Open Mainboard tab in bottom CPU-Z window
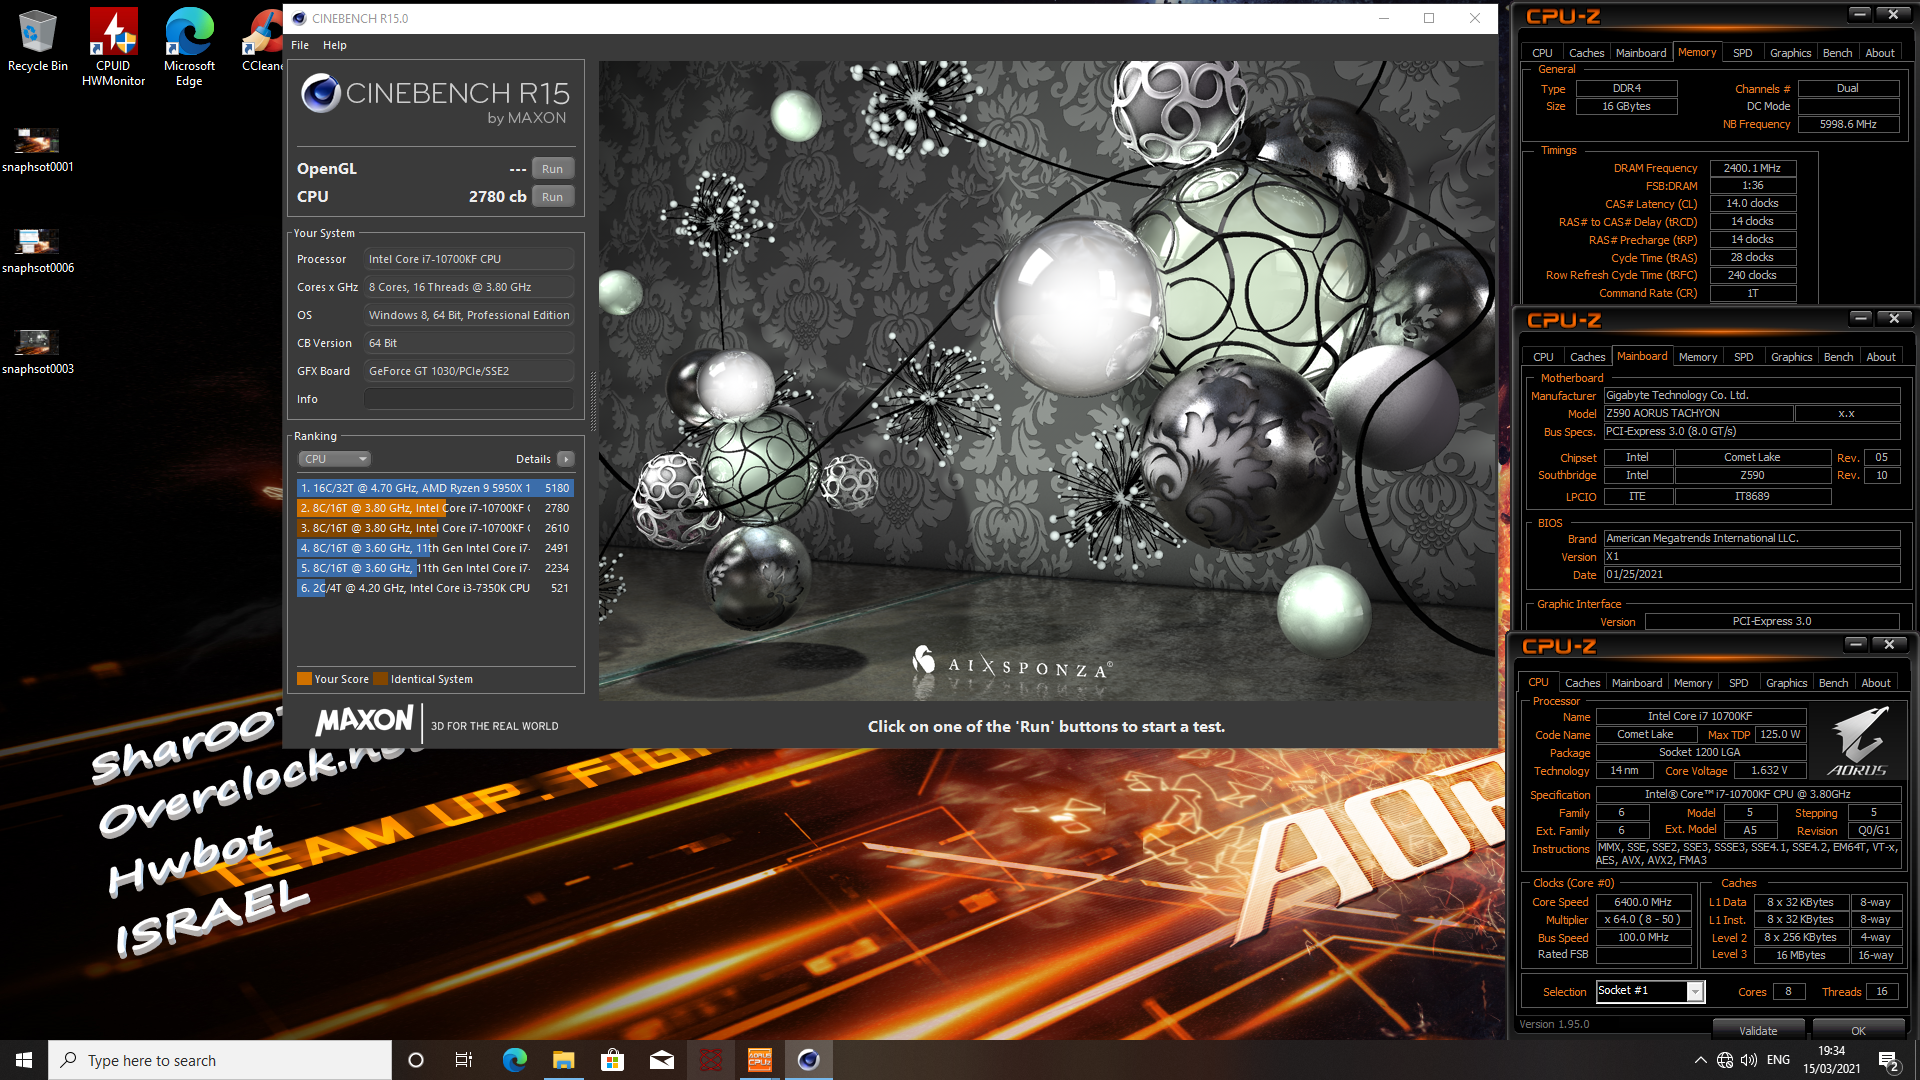This screenshot has width=1920, height=1080. 1637,683
